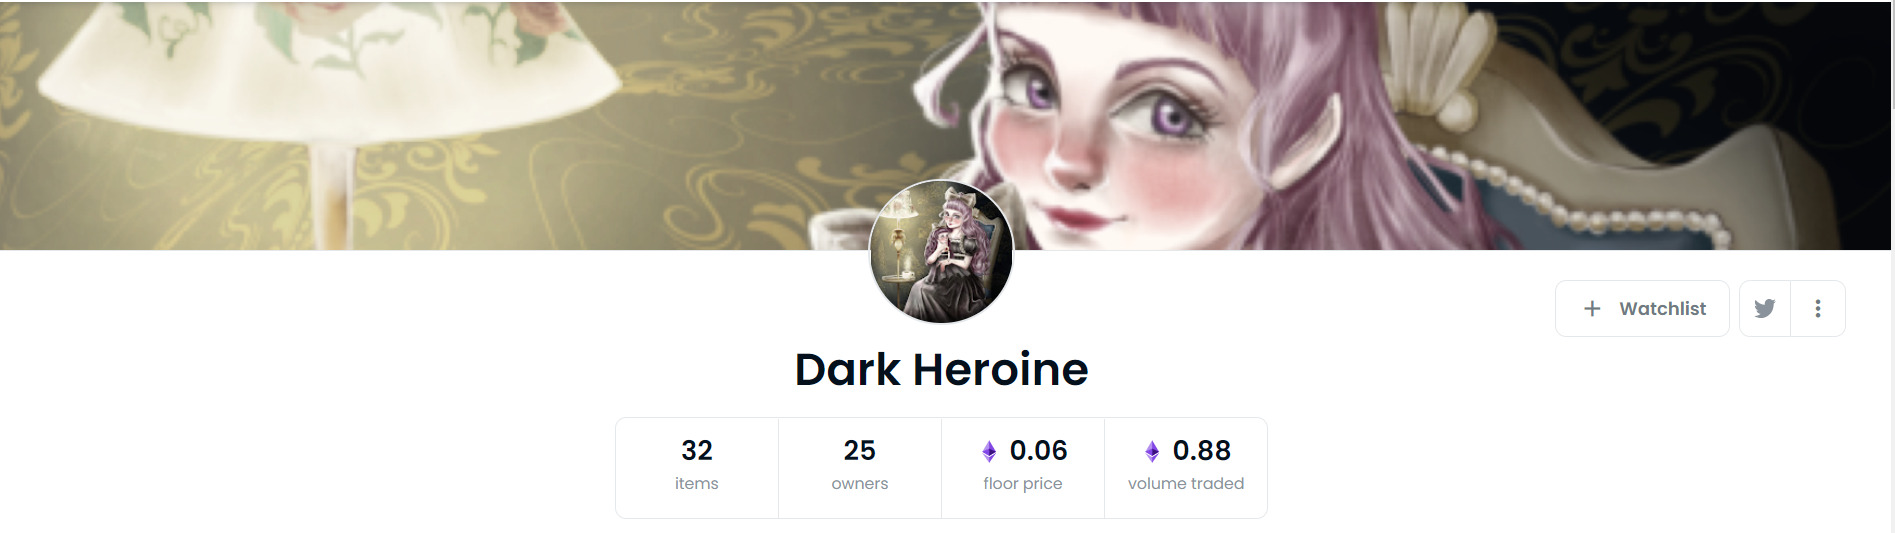
Task: View the 25 owners count
Action: pyautogui.click(x=860, y=451)
